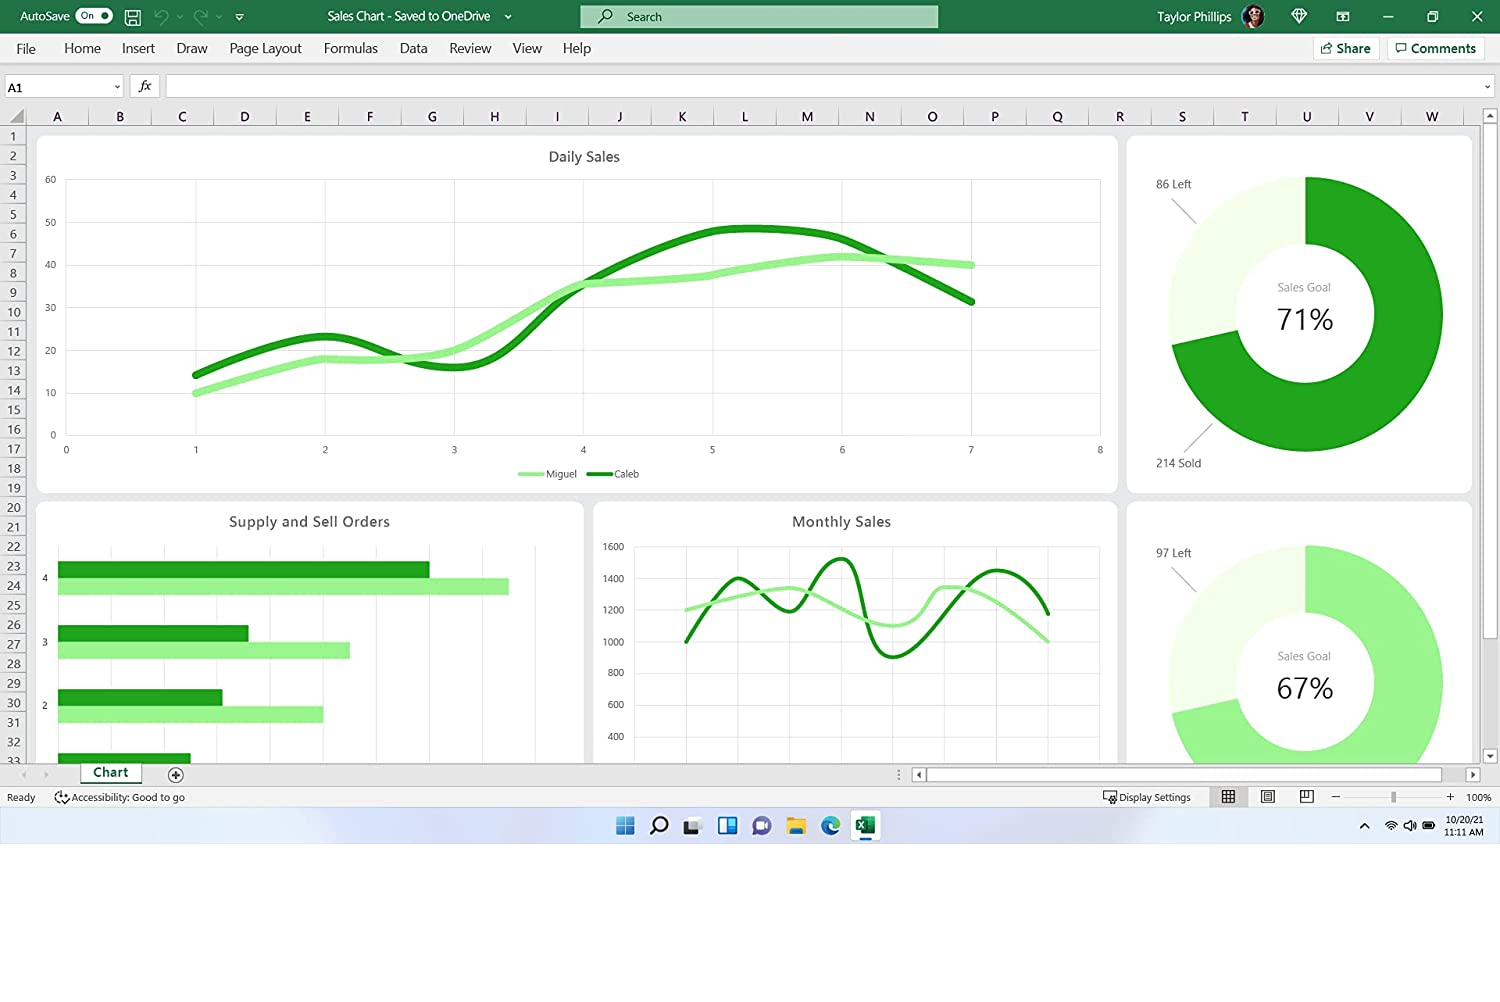
Task: Open Excel from the Windows taskbar
Action: coord(865,825)
